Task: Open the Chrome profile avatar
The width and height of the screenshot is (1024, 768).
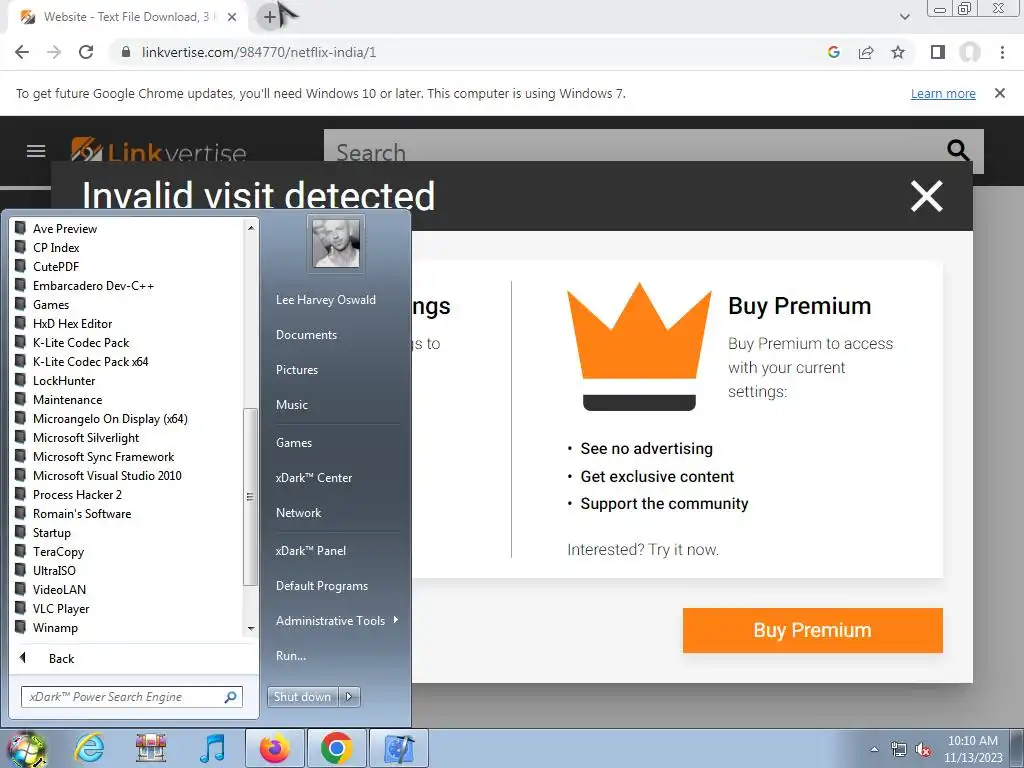Action: tap(970, 52)
